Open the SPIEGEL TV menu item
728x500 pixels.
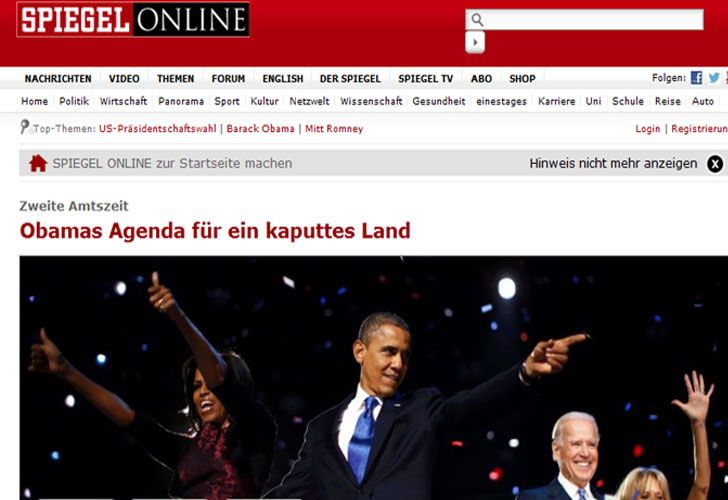pos(425,79)
